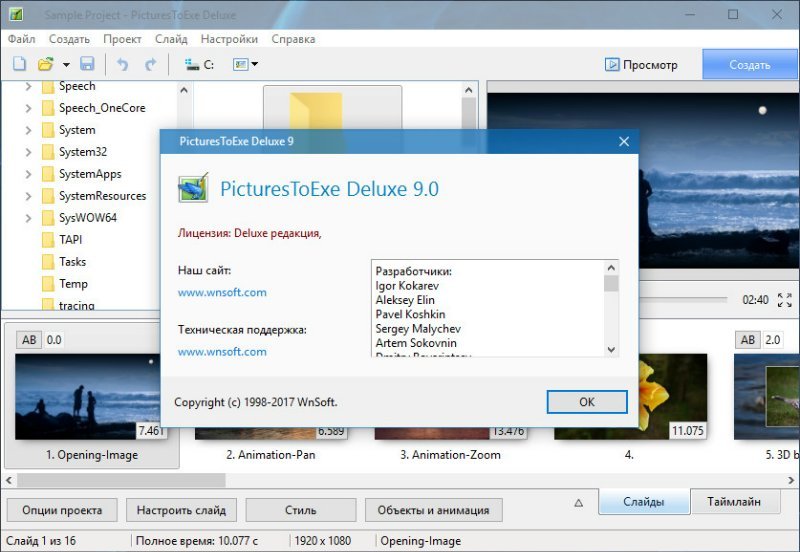Open the Настройки menu
Screen dimensions: 800x552
pos(229,39)
